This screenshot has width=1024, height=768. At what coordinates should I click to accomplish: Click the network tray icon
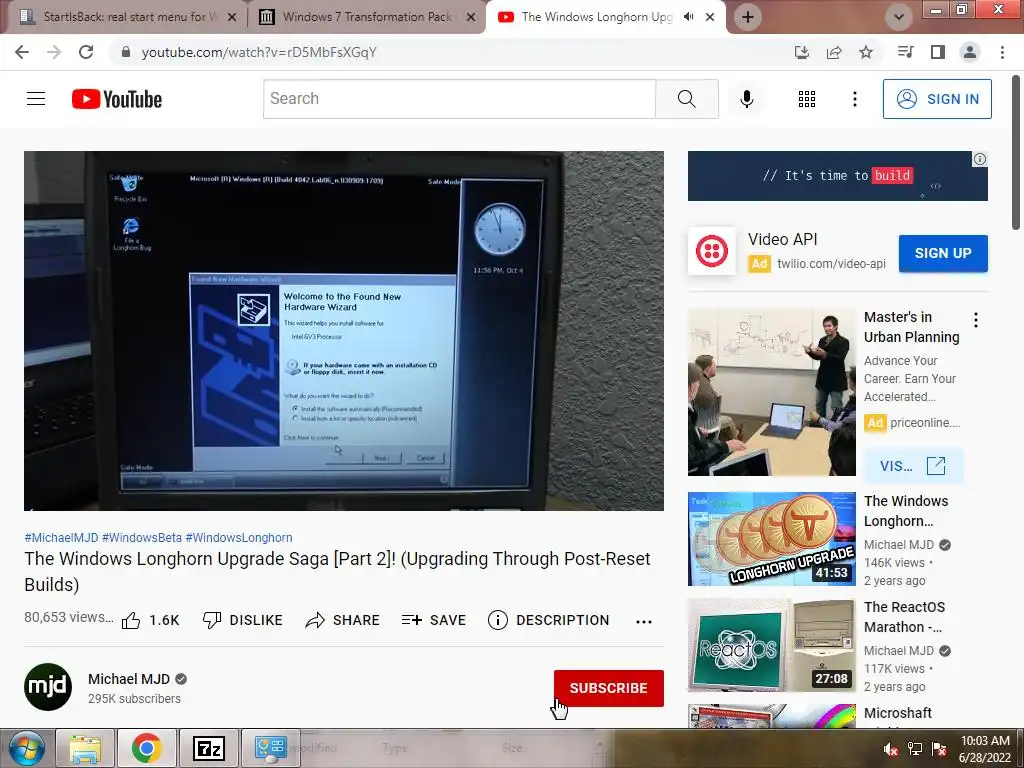[915, 749]
